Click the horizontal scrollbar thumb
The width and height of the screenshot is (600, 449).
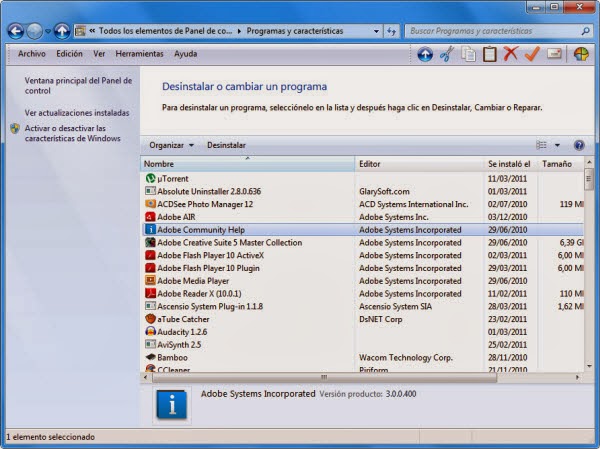[324, 377]
